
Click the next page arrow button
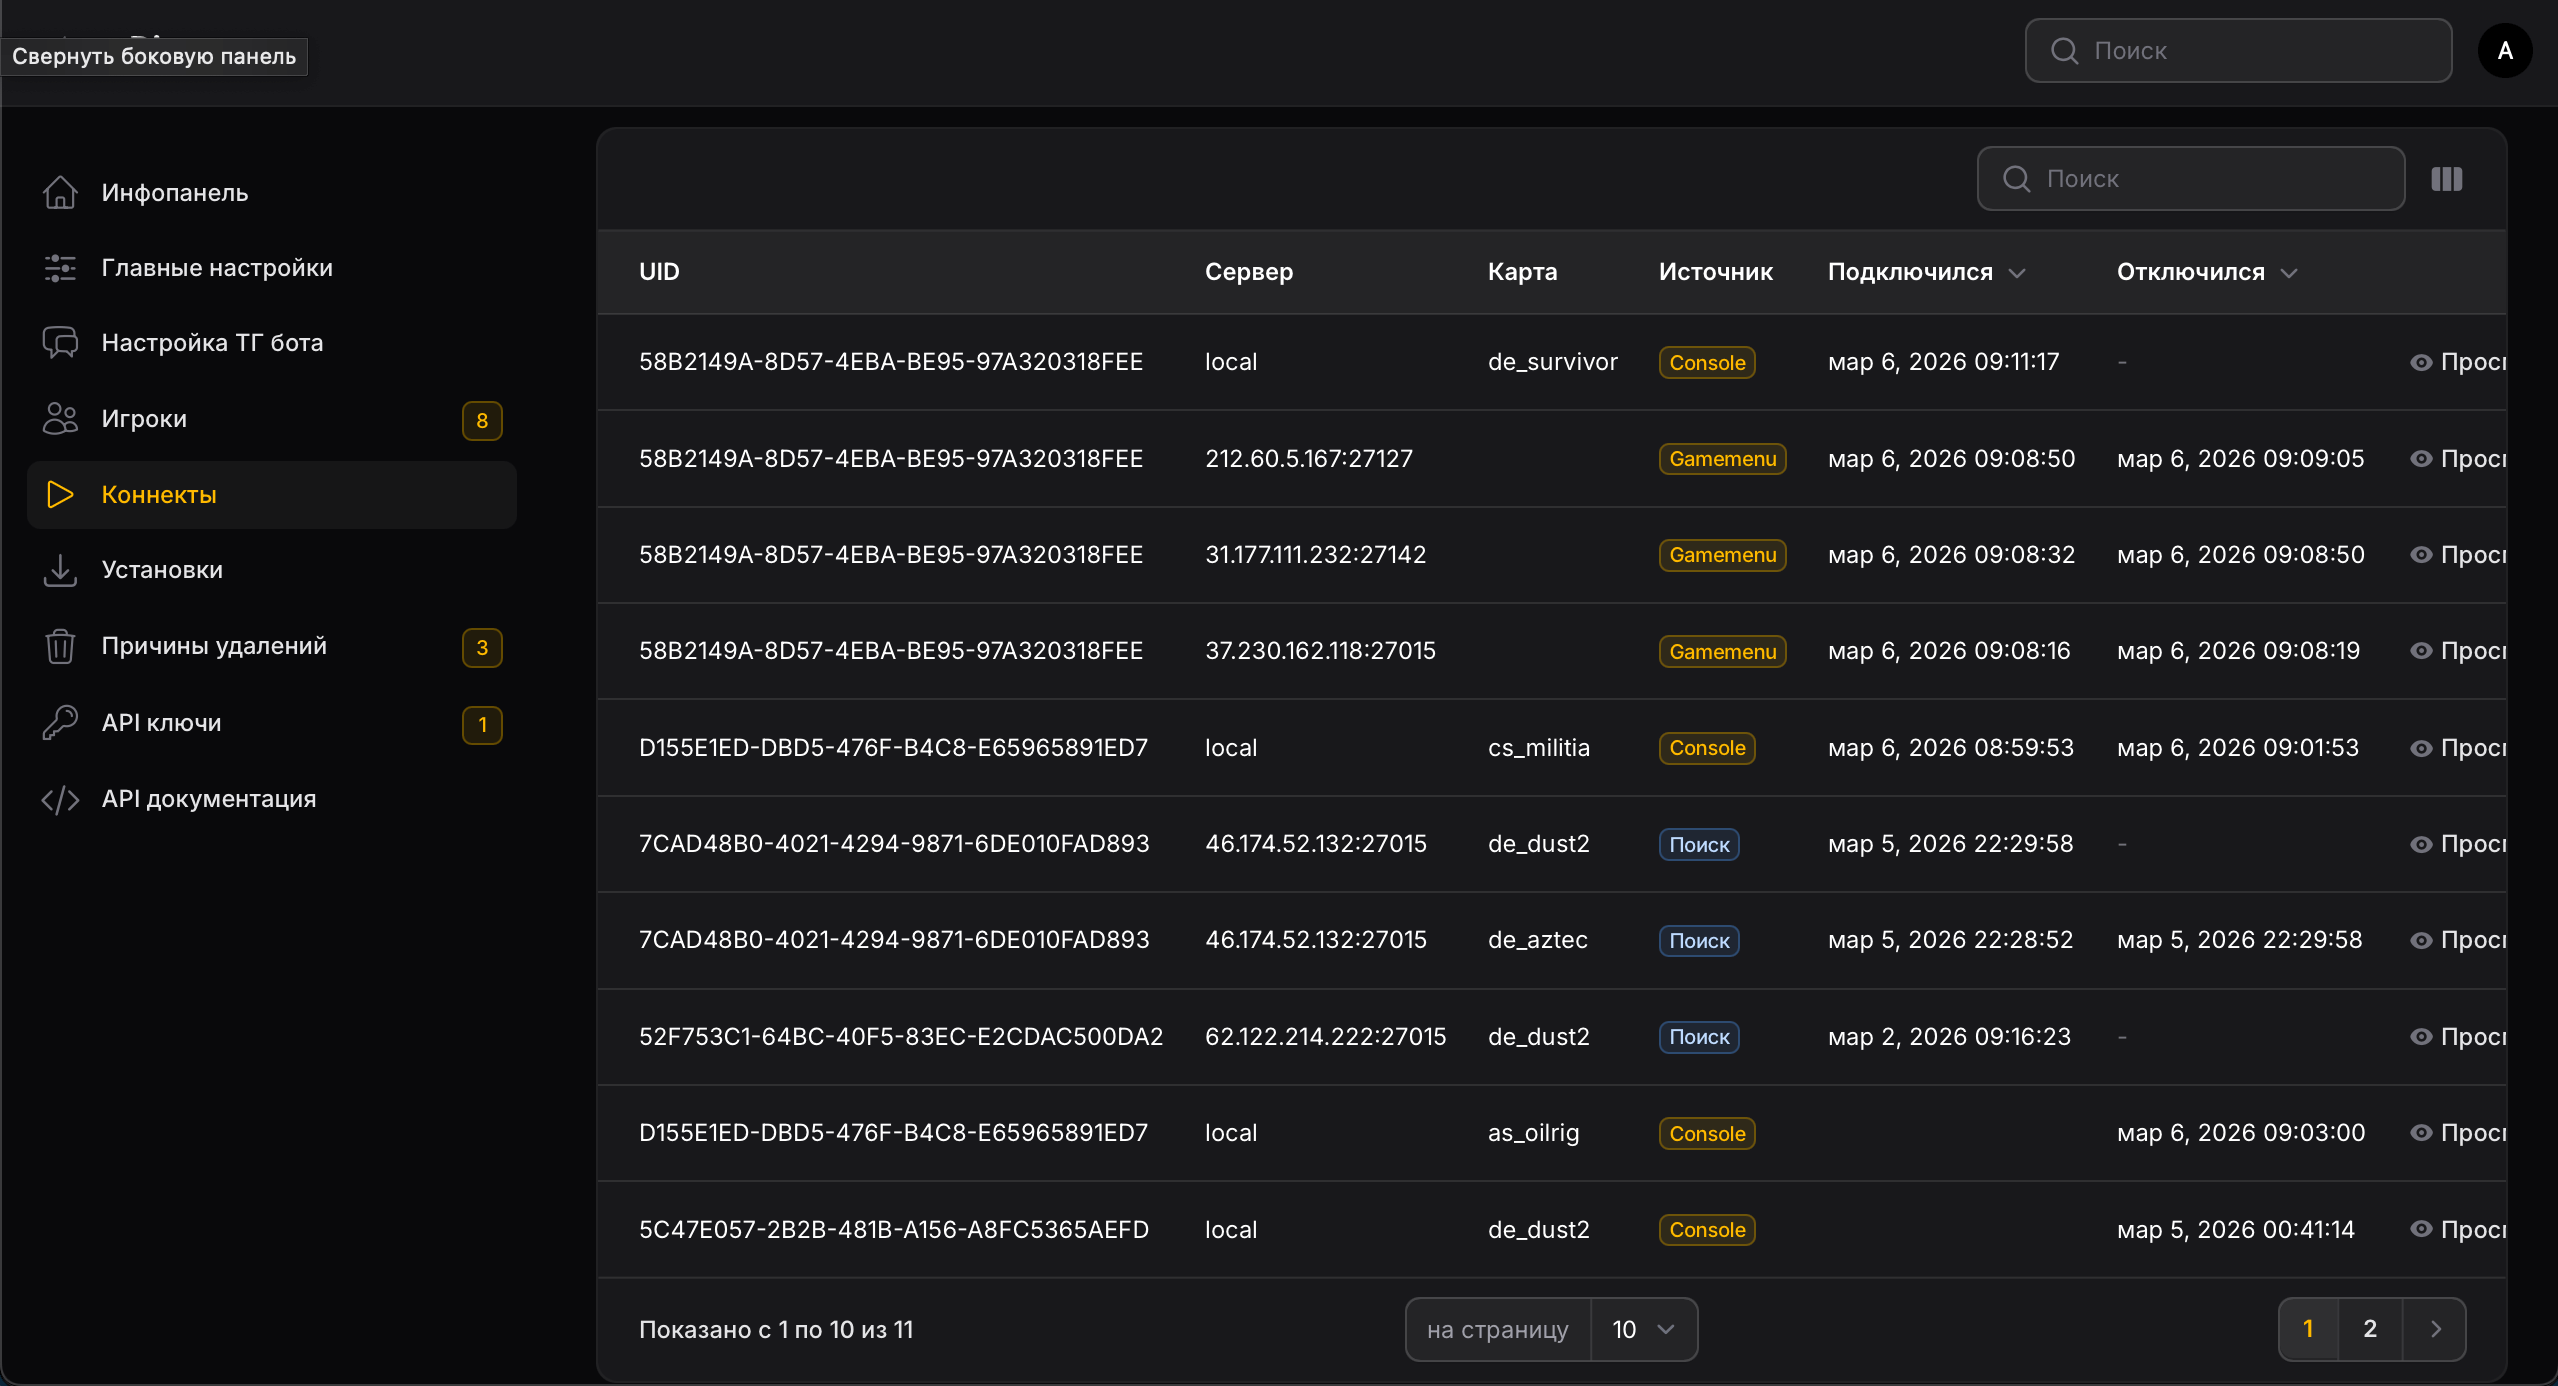pyautogui.click(x=2435, y=1329)
